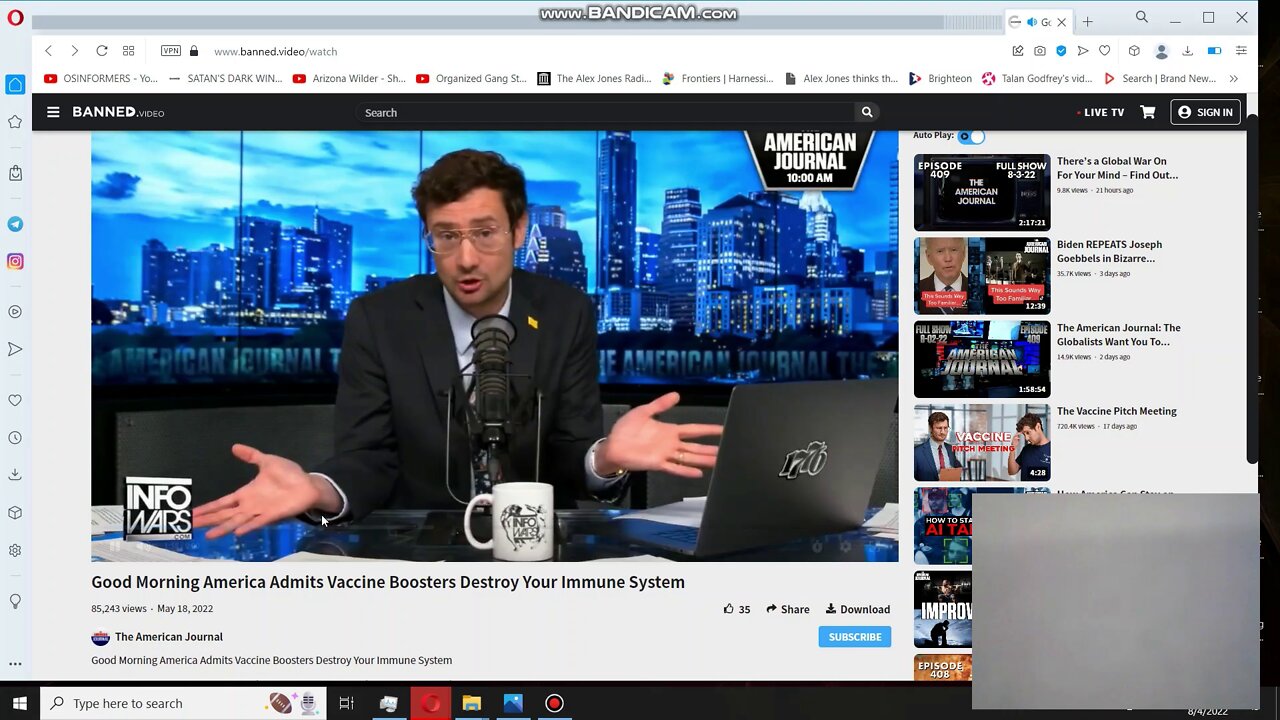Open the LIVE TV link
The height and width of the screenshot is (720, 1280).
[x=1100, y=112]
